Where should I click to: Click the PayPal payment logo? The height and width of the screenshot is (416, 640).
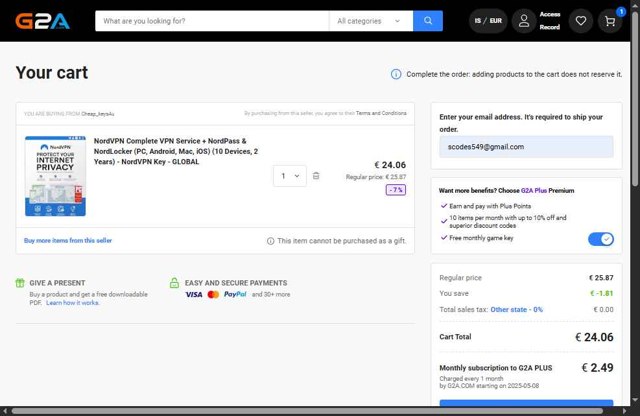click(235, 295)
